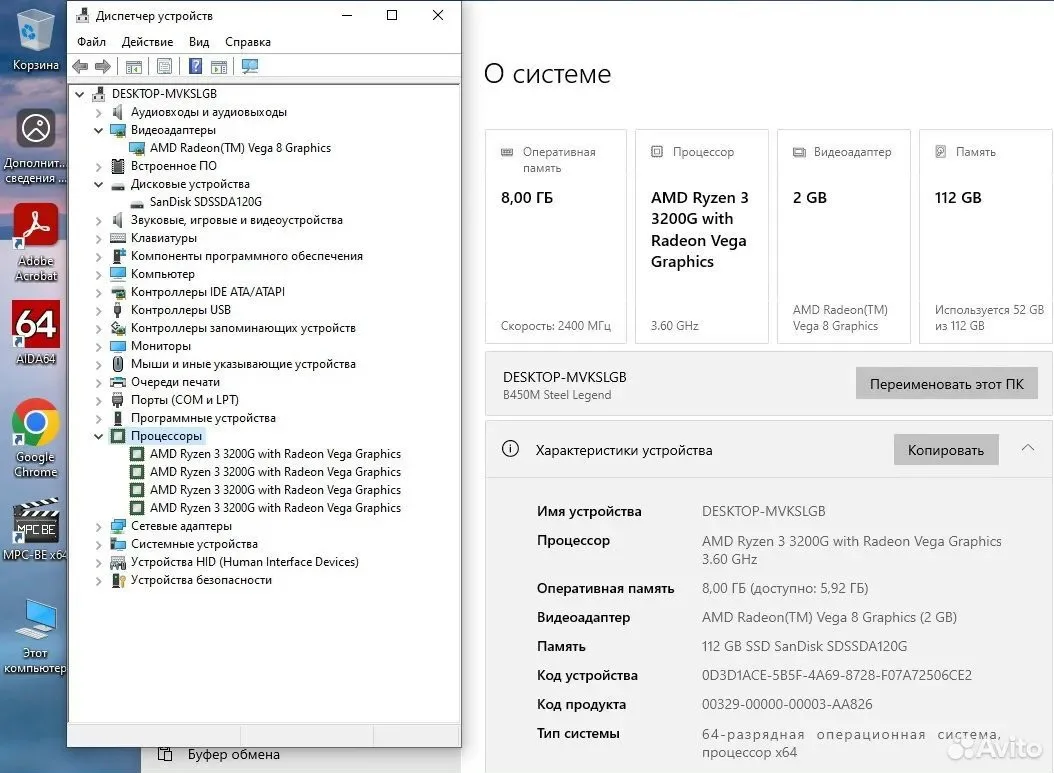
Task: Select 'Контроллеры IDE ATA/ATAPI' item
Action: point(208,292)
